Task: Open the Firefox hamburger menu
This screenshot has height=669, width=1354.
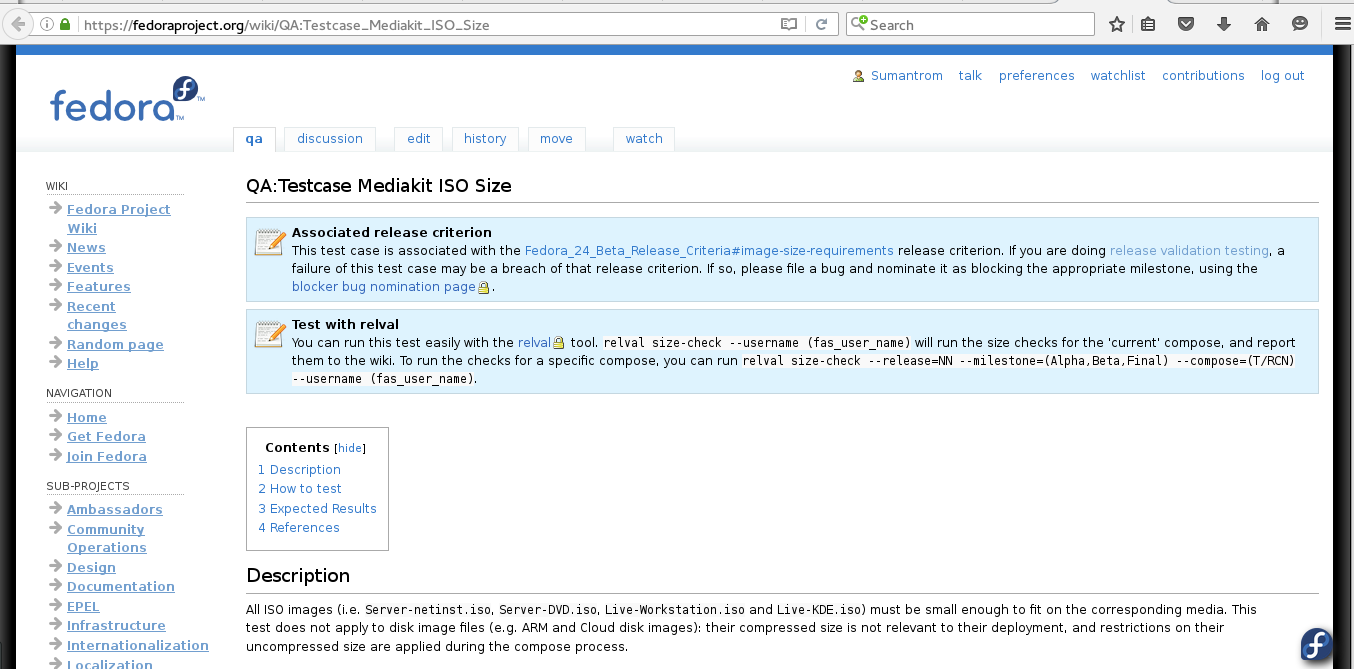Action: pos(1341,24)
